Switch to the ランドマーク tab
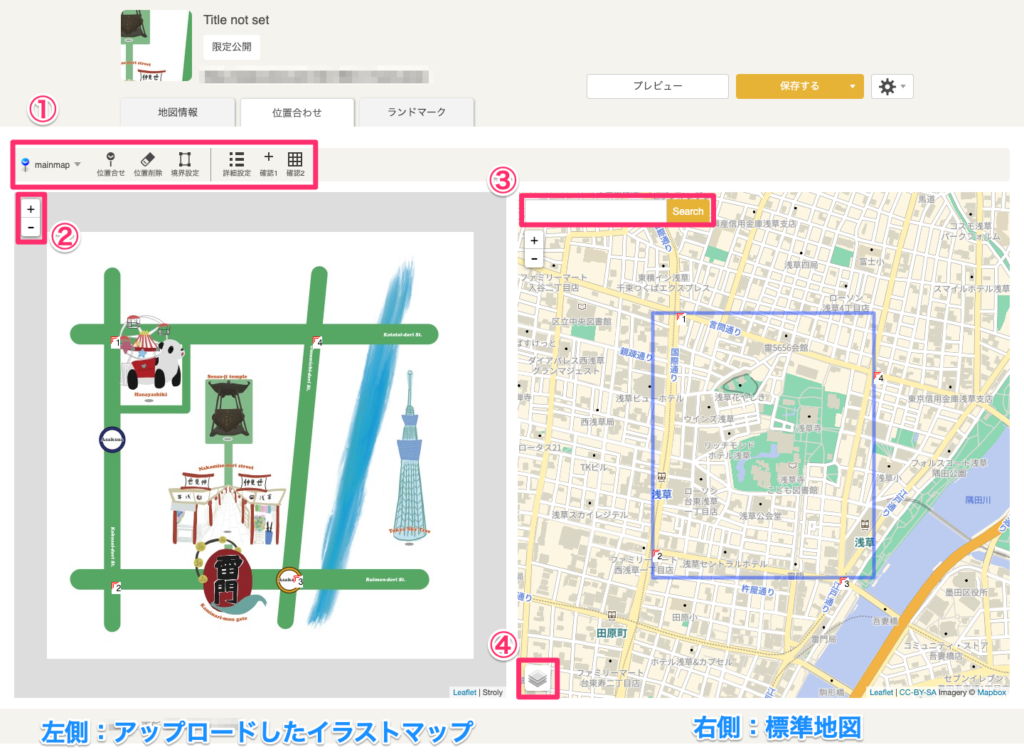This screenshot has width=1024, height=752. click(x=415, y=112)
